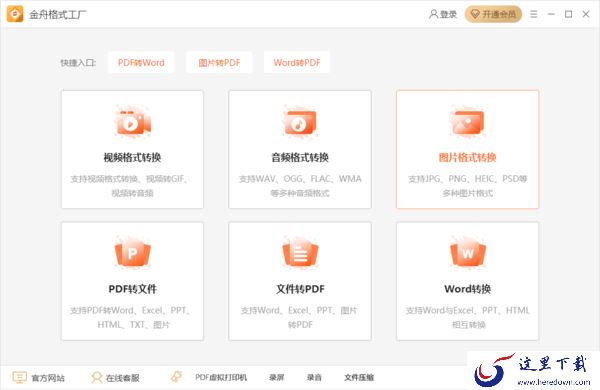Viewport: 600px width, 390px height.
Task: Maximize the application window
Action: 569,14
